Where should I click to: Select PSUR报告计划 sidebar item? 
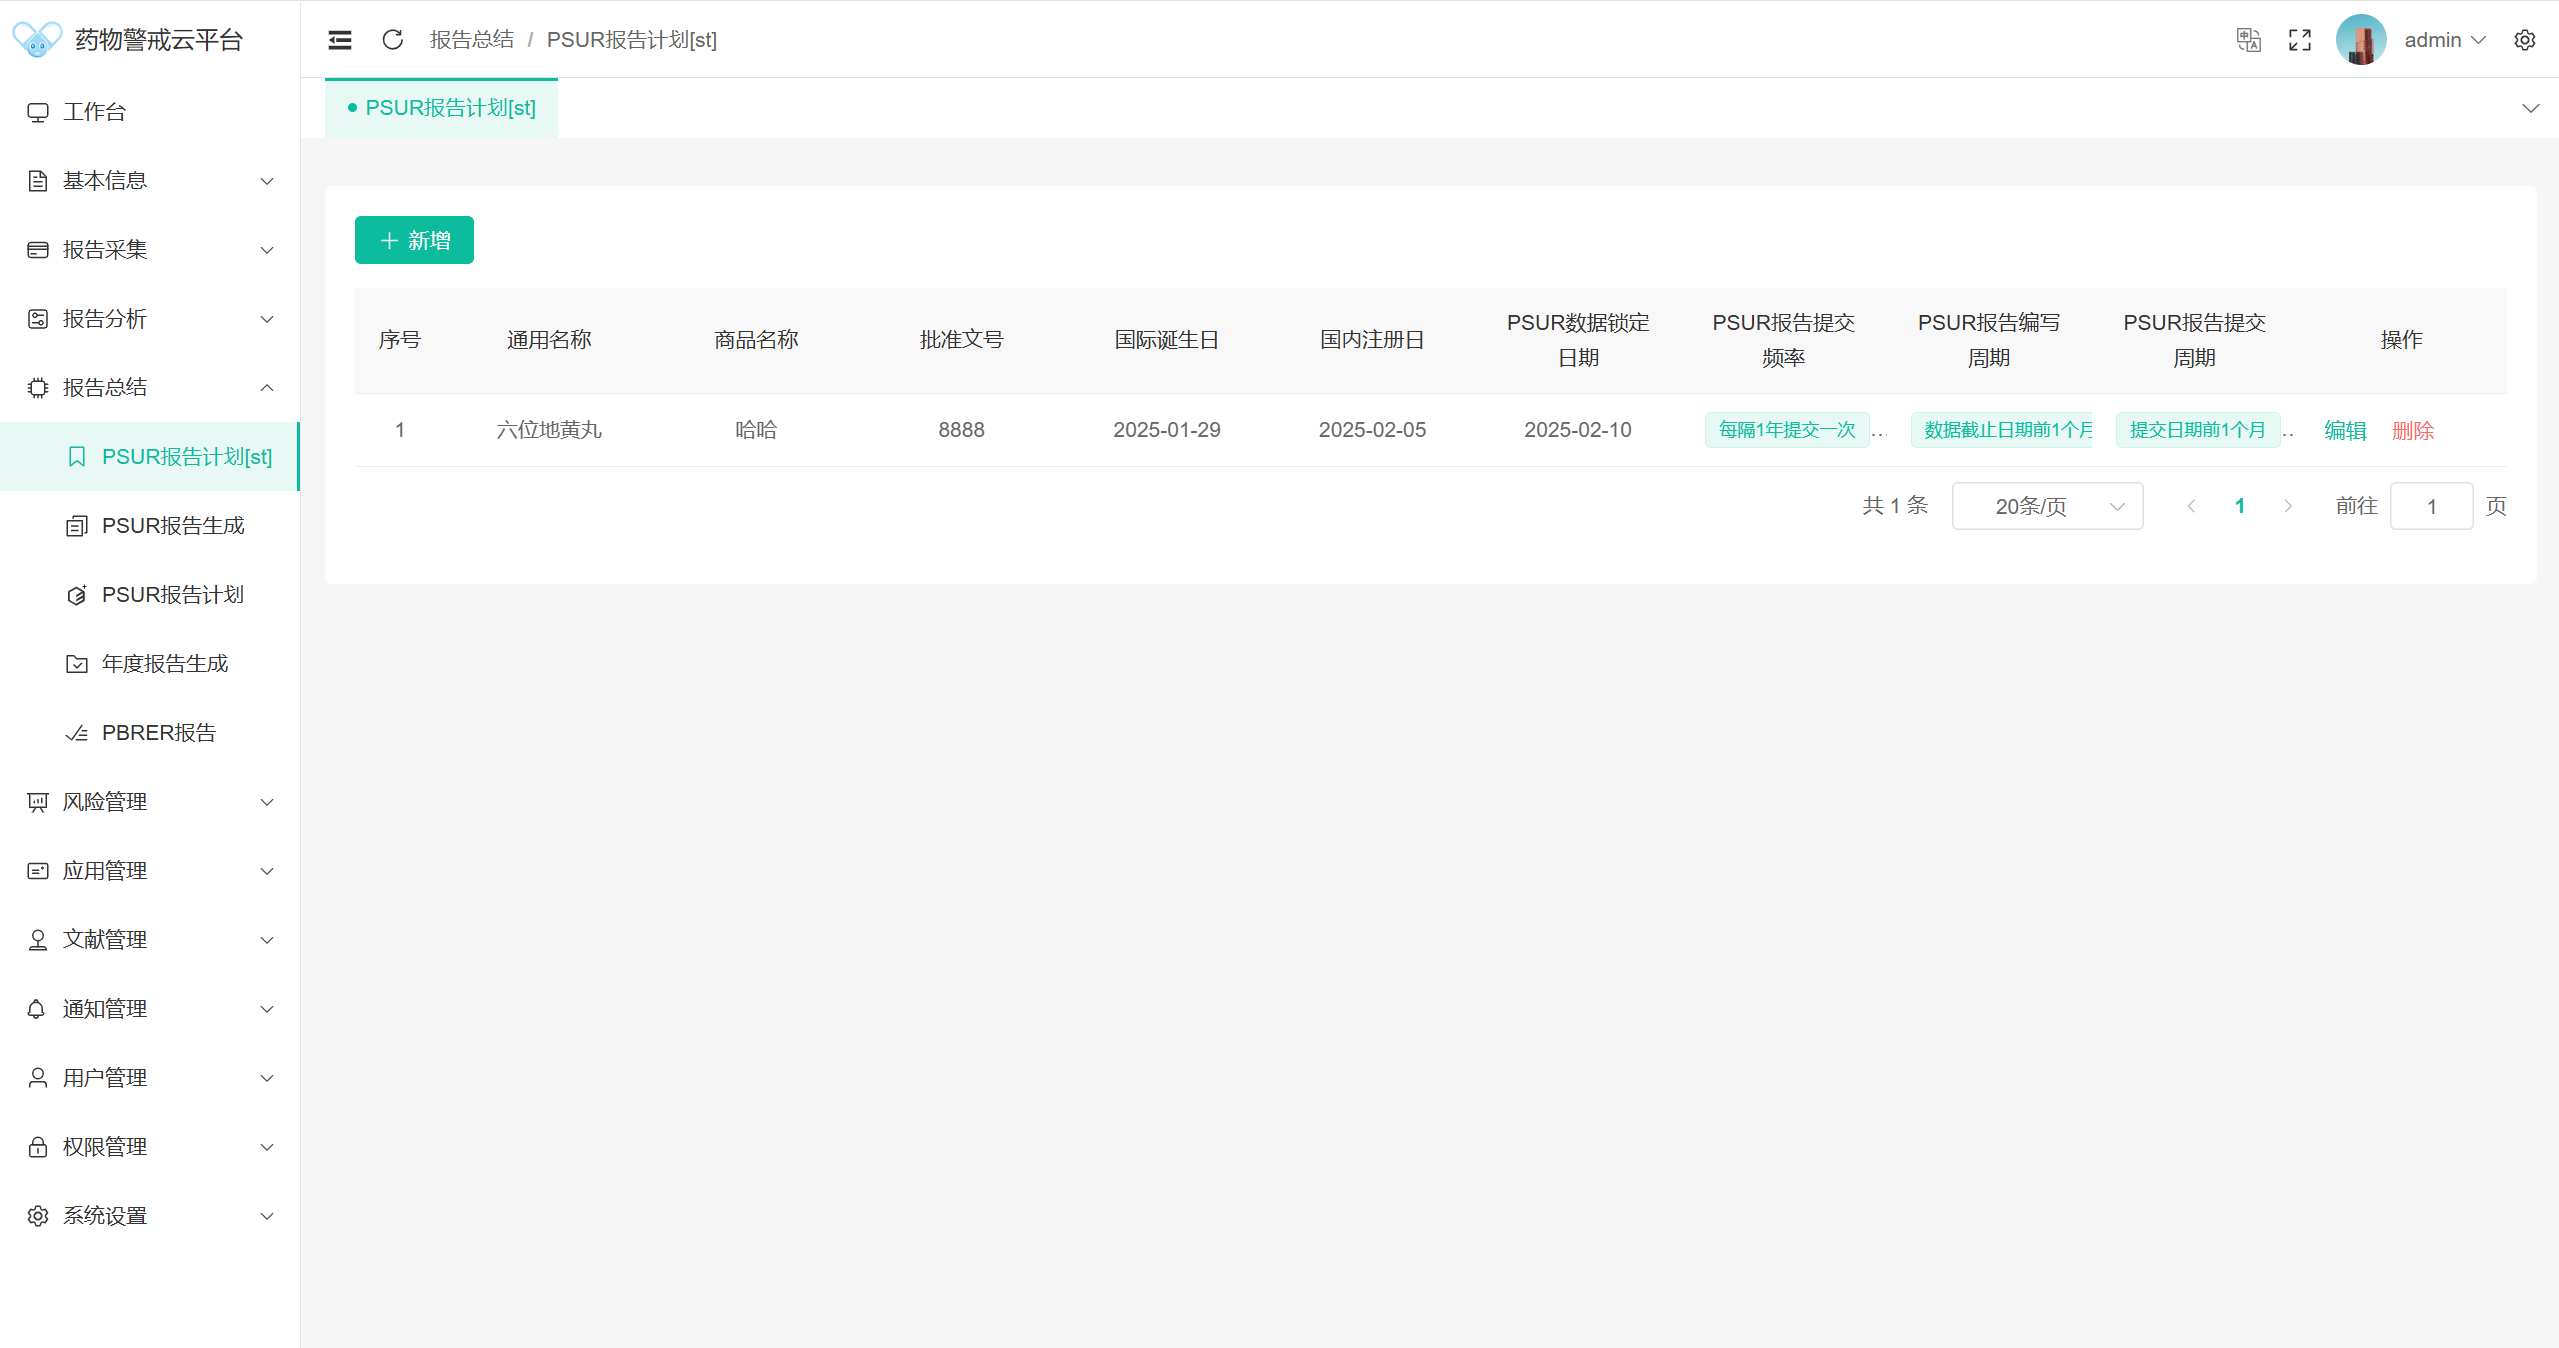pyautogui.click(x=173, y=595)
